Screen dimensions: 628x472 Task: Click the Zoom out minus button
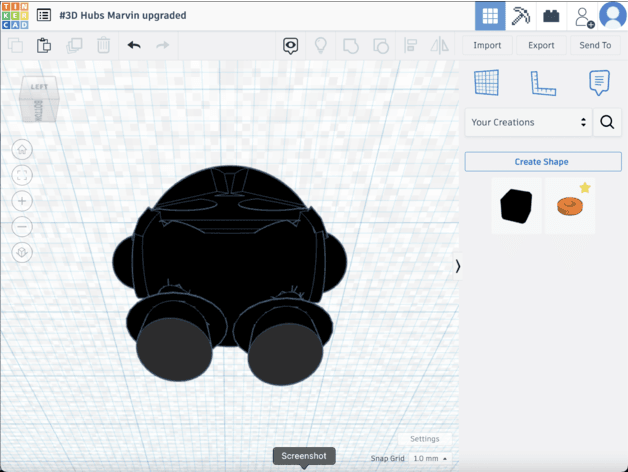(22, 227)
